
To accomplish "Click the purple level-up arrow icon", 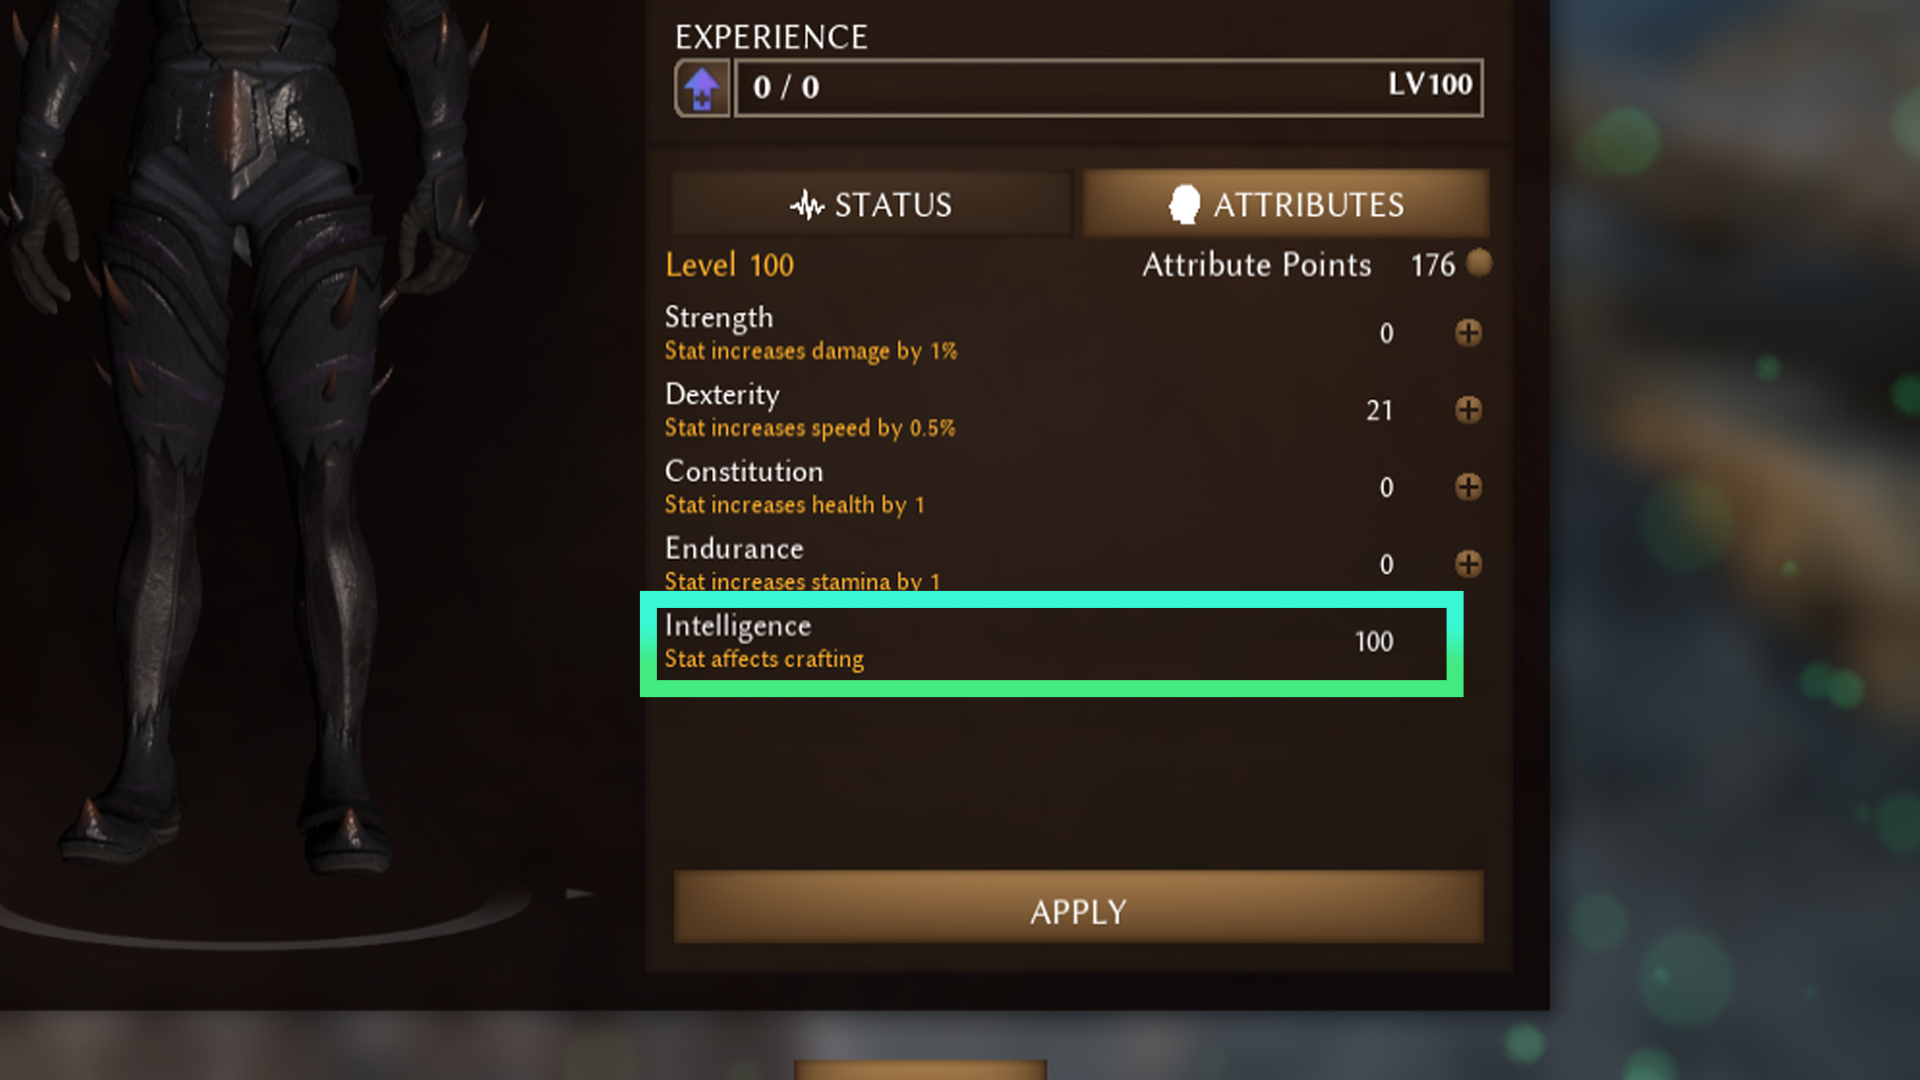I will tap(702, 88).
